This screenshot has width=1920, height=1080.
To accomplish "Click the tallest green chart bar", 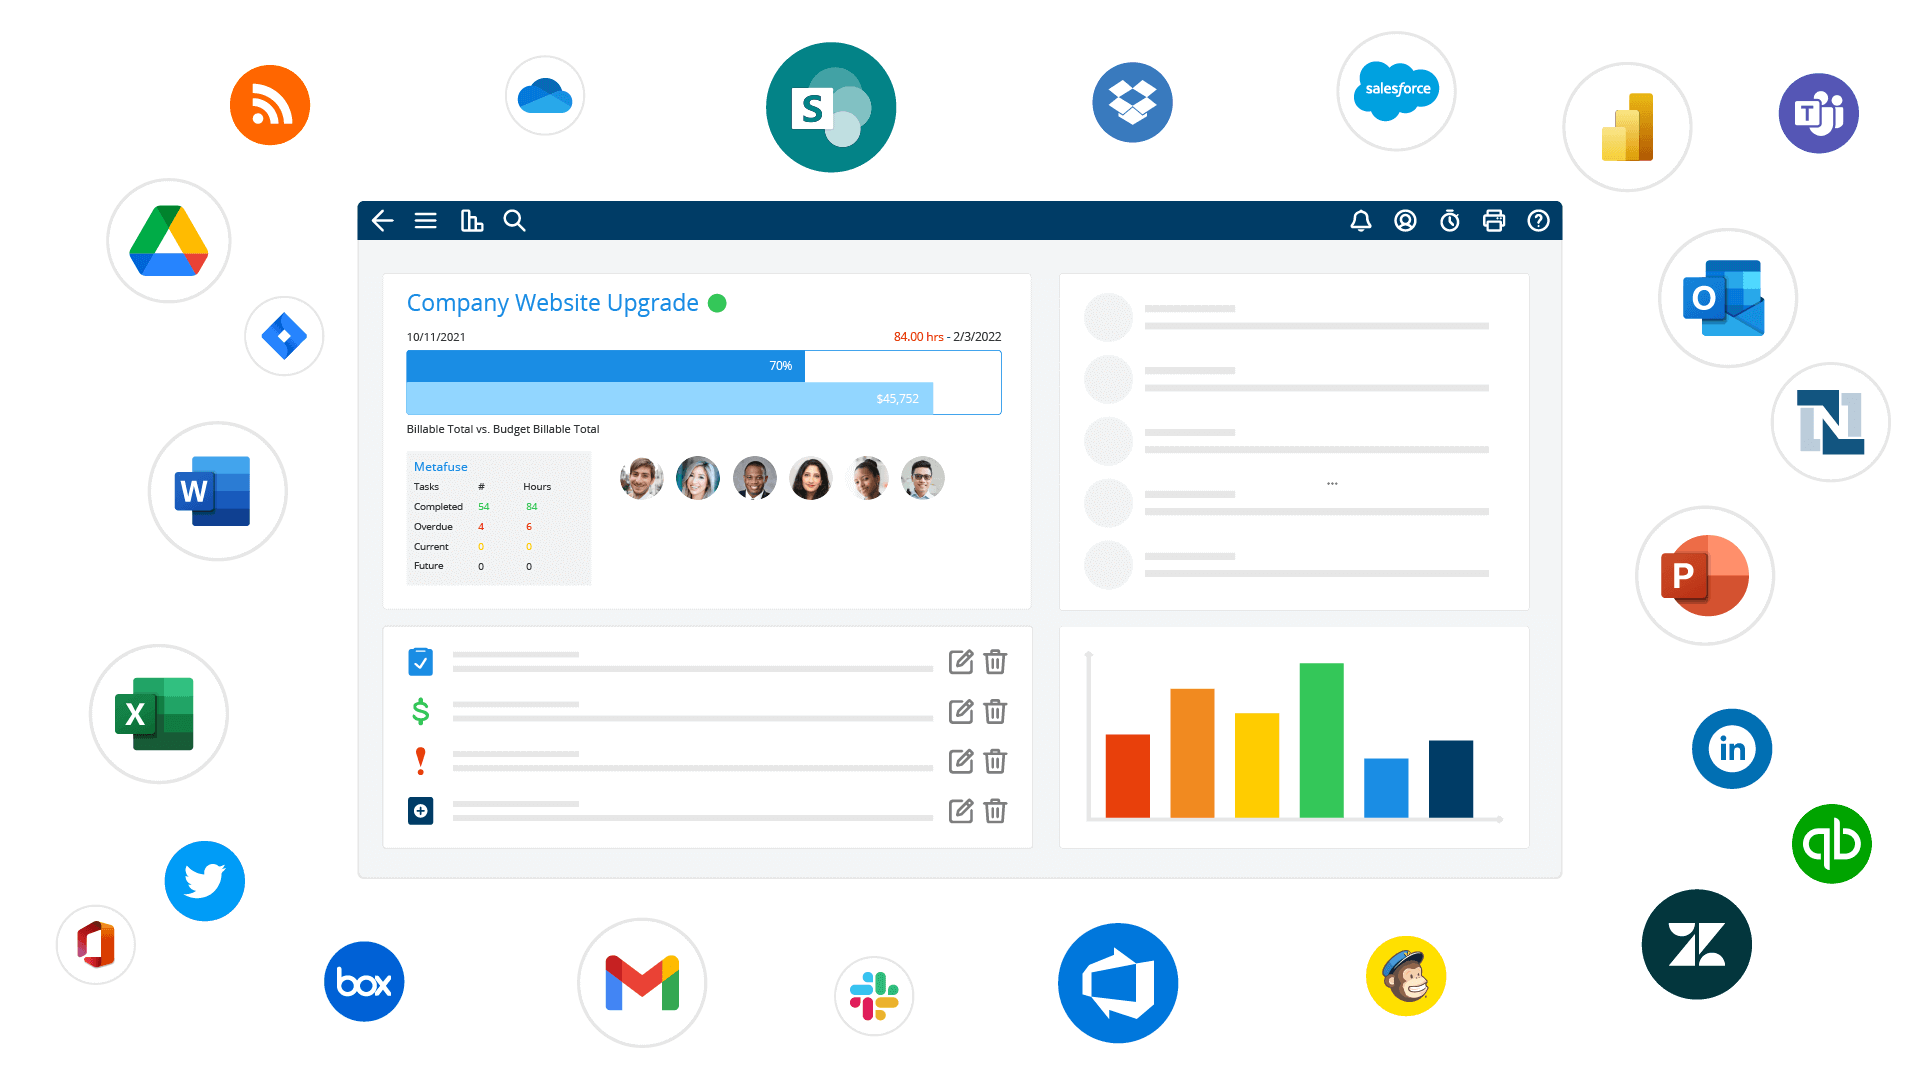I will click(1321, 741).
